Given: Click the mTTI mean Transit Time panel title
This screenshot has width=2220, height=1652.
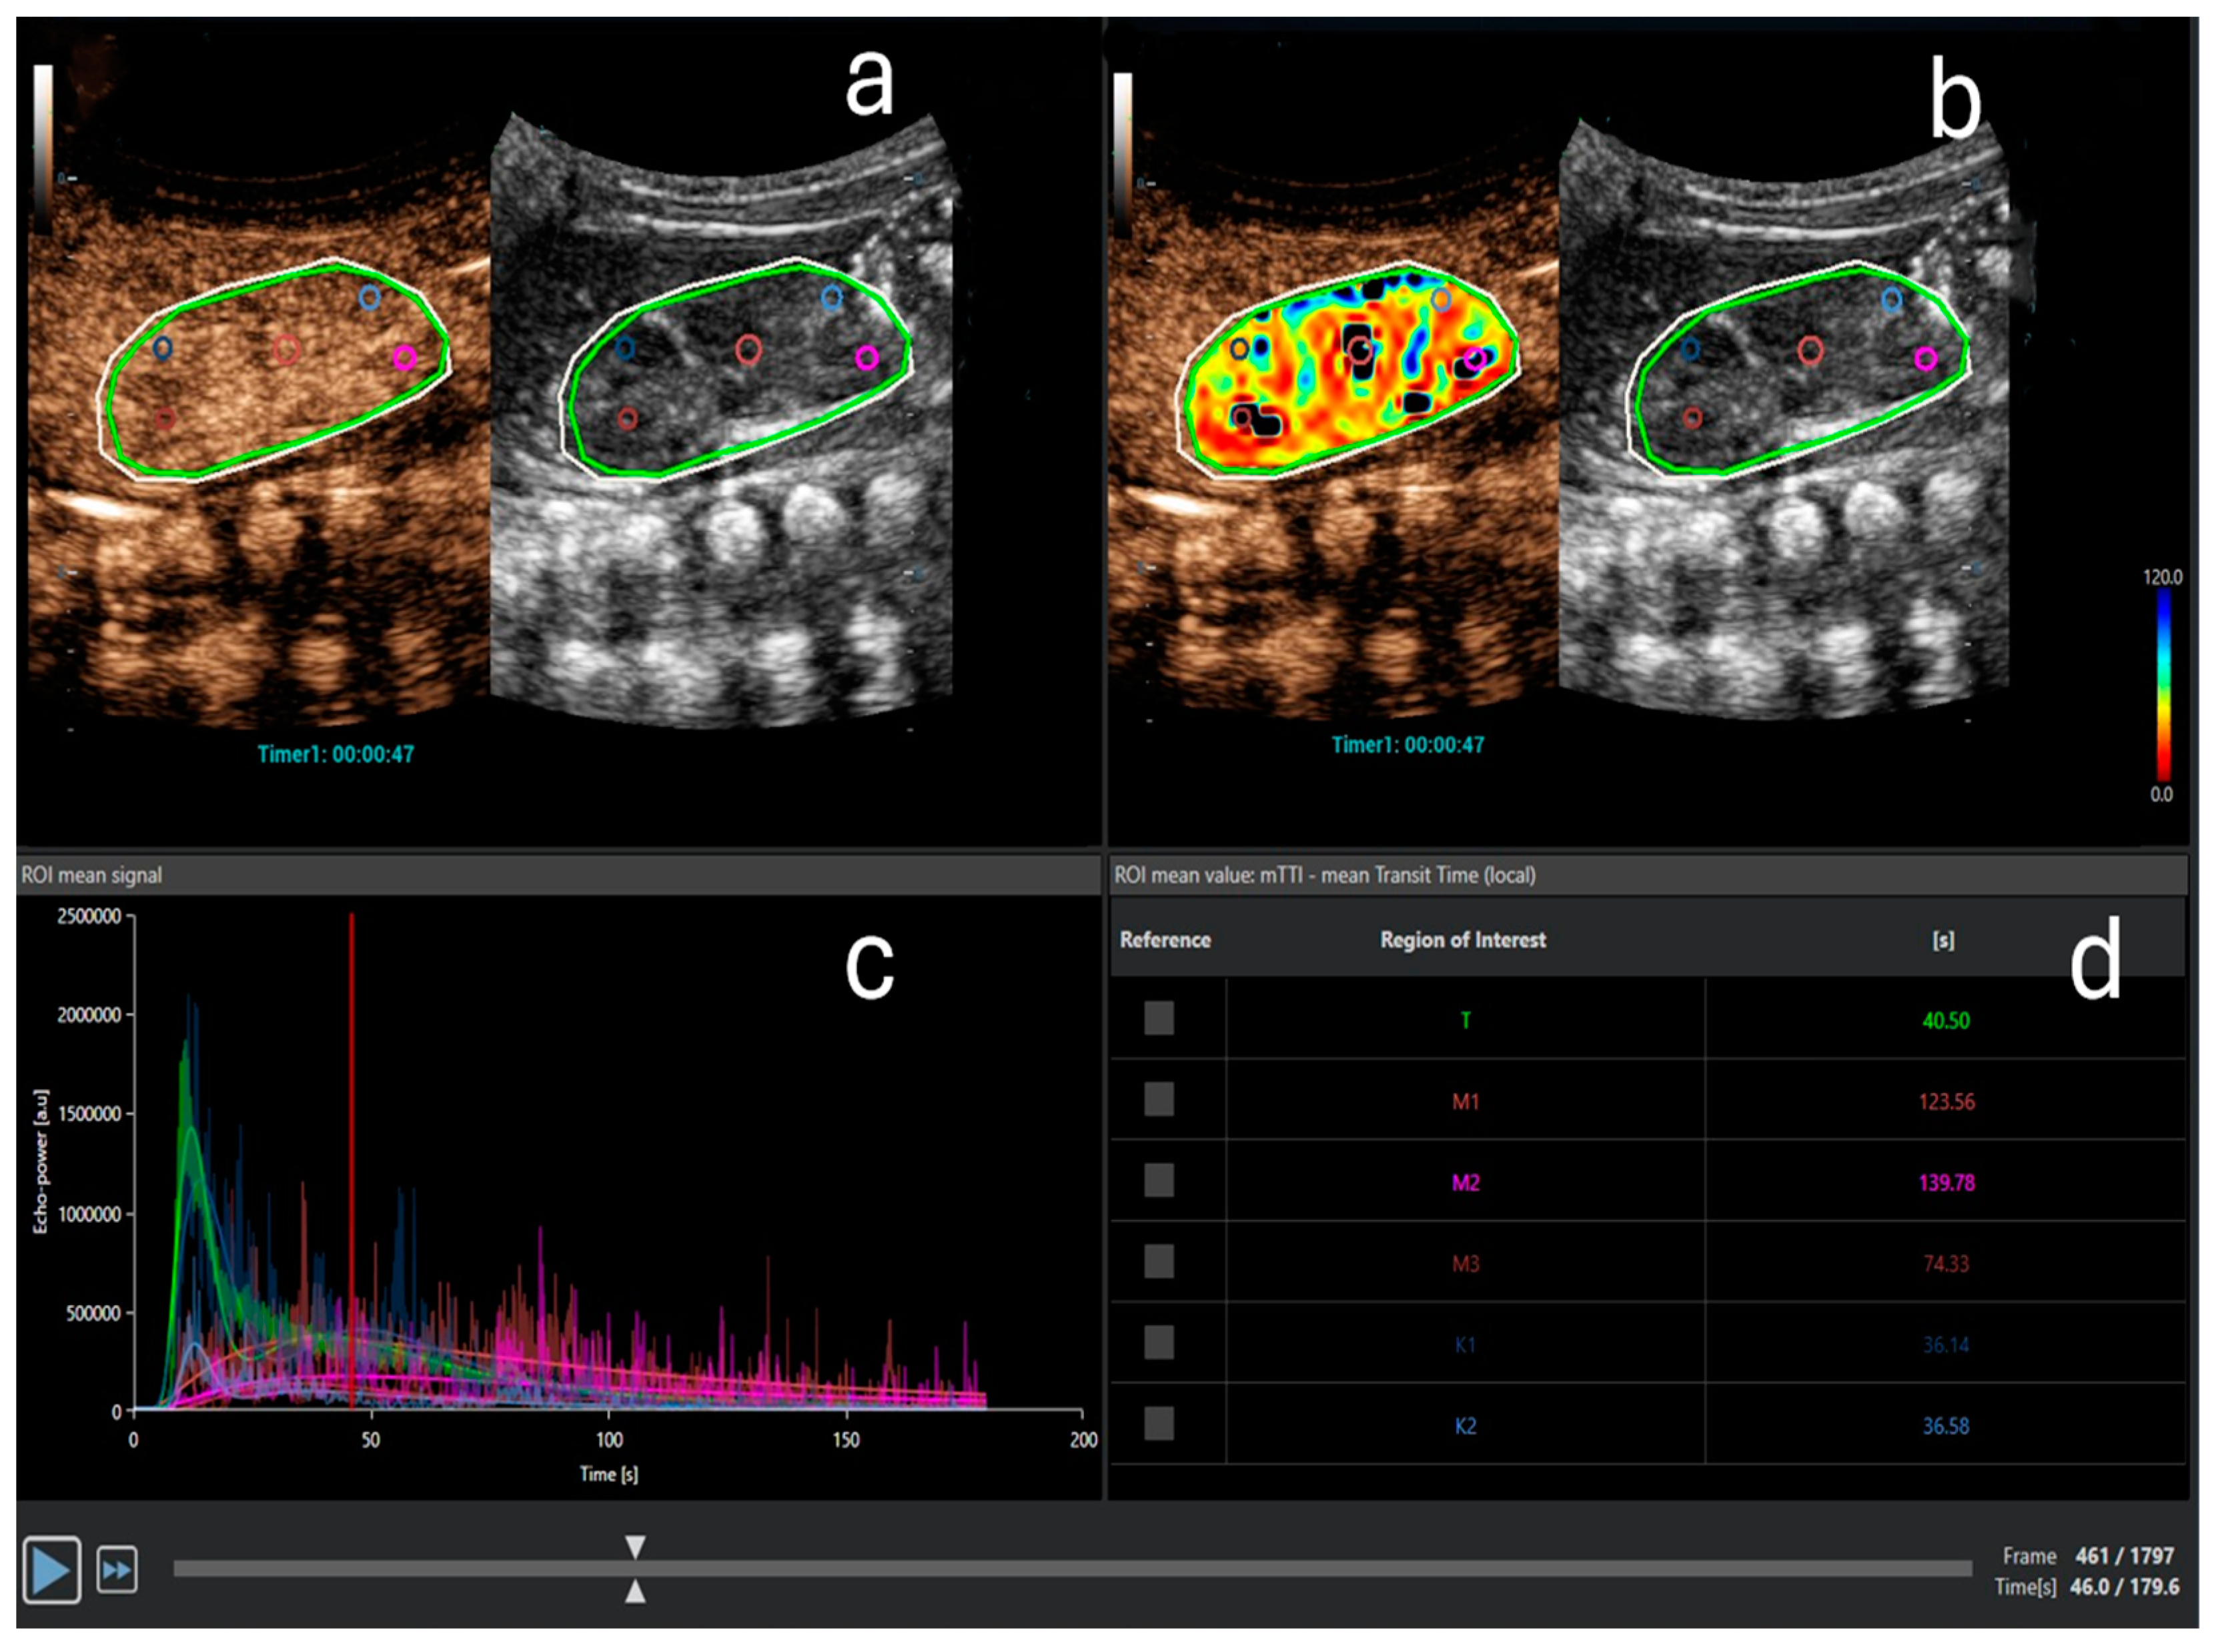Looking at the screenshot, I should (1325, 876).
